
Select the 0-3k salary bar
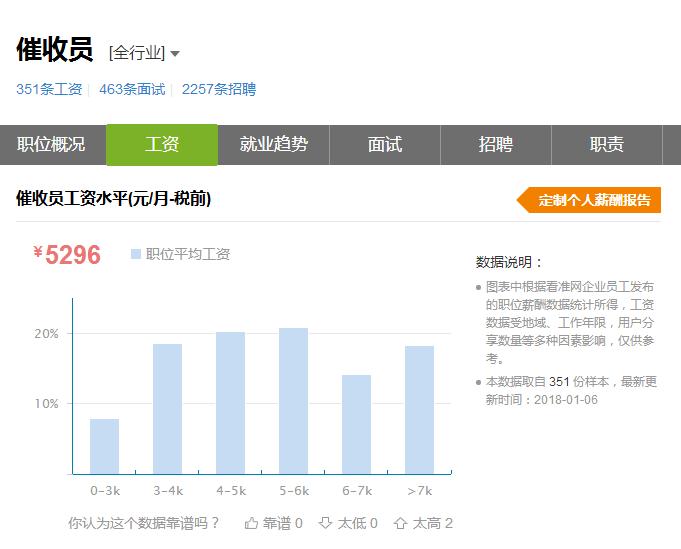104,446
